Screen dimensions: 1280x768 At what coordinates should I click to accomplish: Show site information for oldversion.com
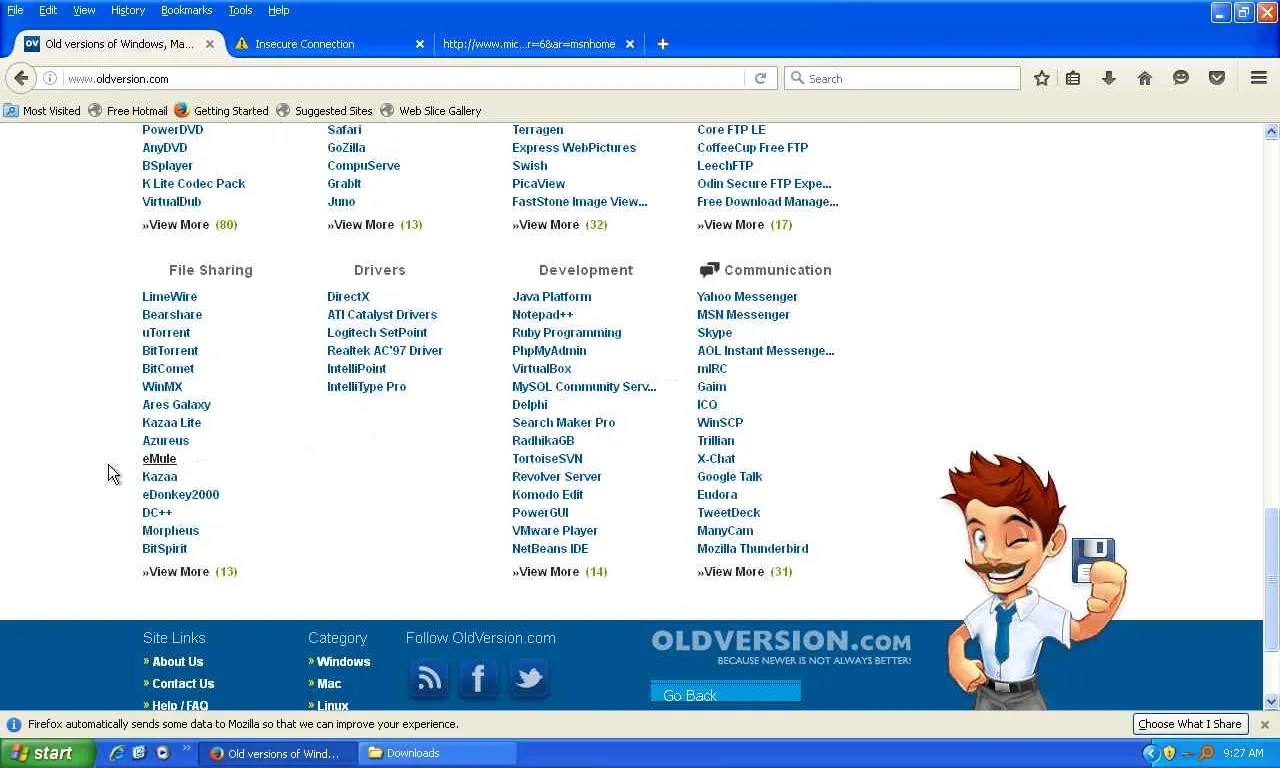pyautogui.click(x=50, y=78)
